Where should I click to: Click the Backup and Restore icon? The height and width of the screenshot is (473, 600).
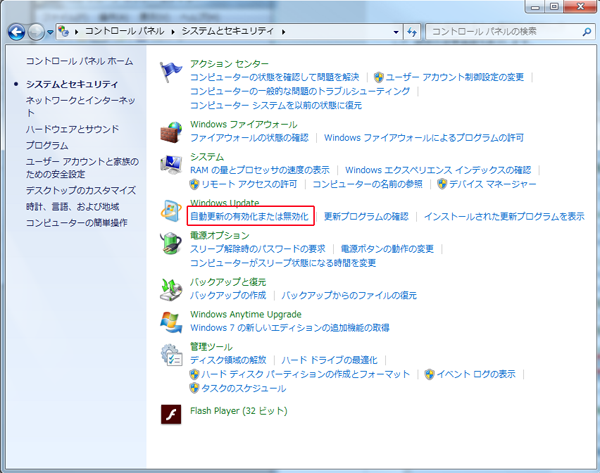[171, 289]
